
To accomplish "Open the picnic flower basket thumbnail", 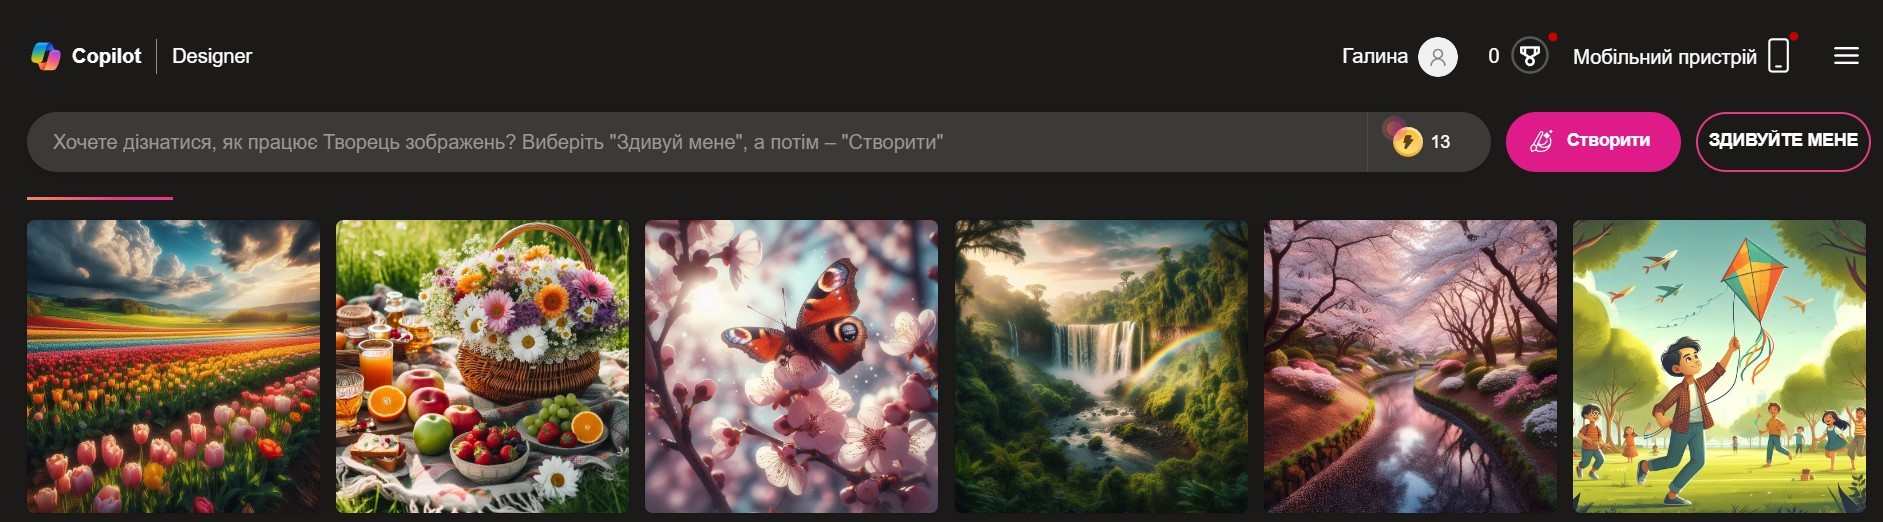I will tap(482, 366).
